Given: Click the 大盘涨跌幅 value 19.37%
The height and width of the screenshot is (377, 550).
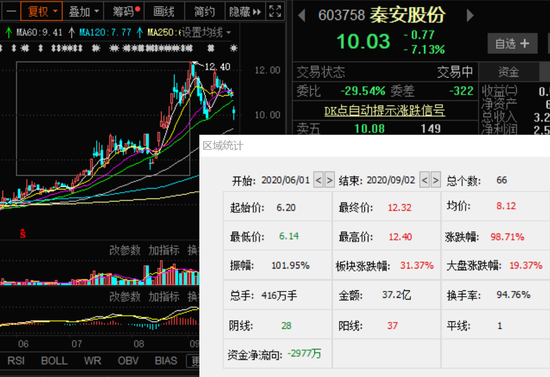Looking at the screenshot, I should pyautogui.click(x=526, y=265).
